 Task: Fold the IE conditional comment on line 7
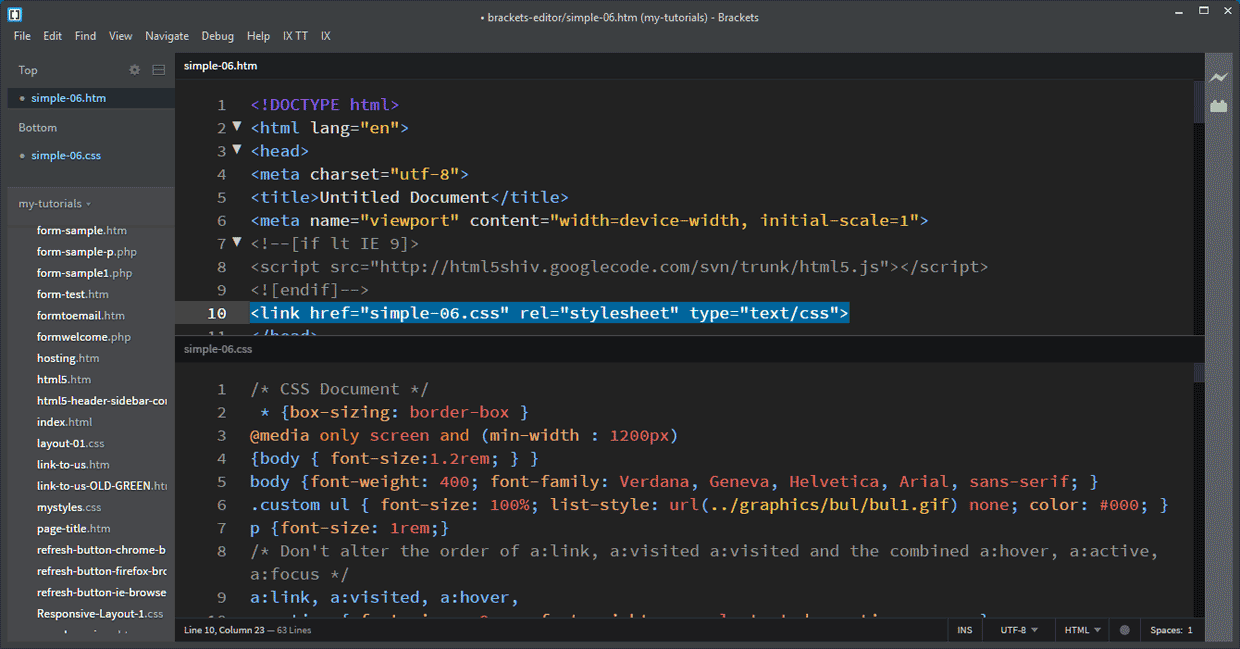(237, 243)
